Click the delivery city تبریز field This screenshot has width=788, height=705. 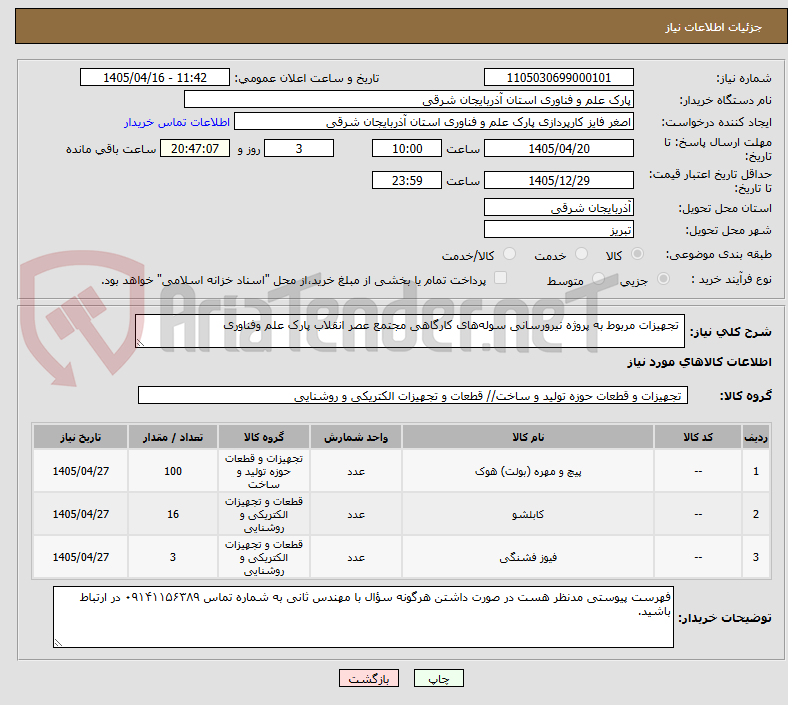tap(558, 229)
